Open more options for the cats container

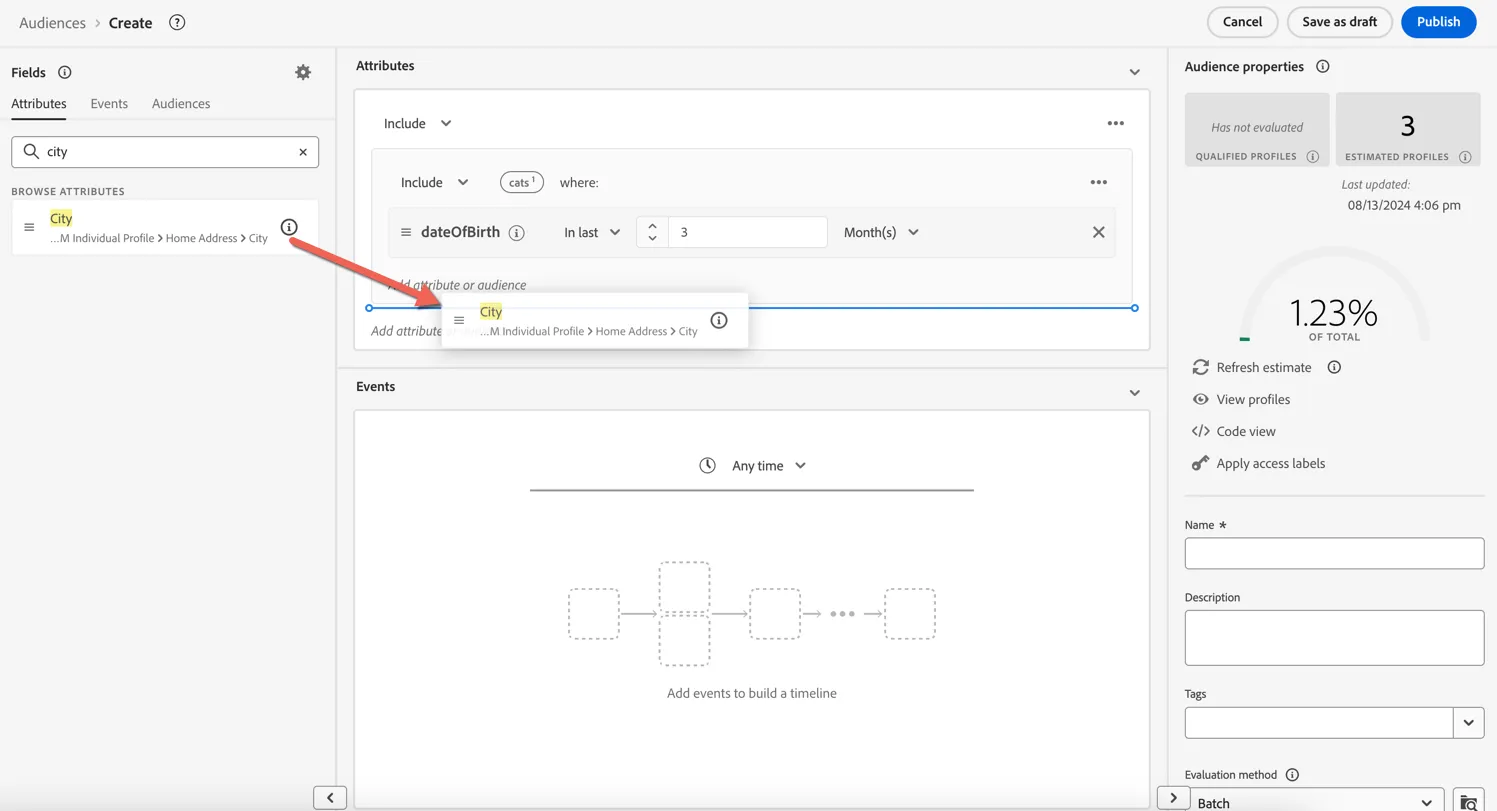click(x=1099, y=182)
